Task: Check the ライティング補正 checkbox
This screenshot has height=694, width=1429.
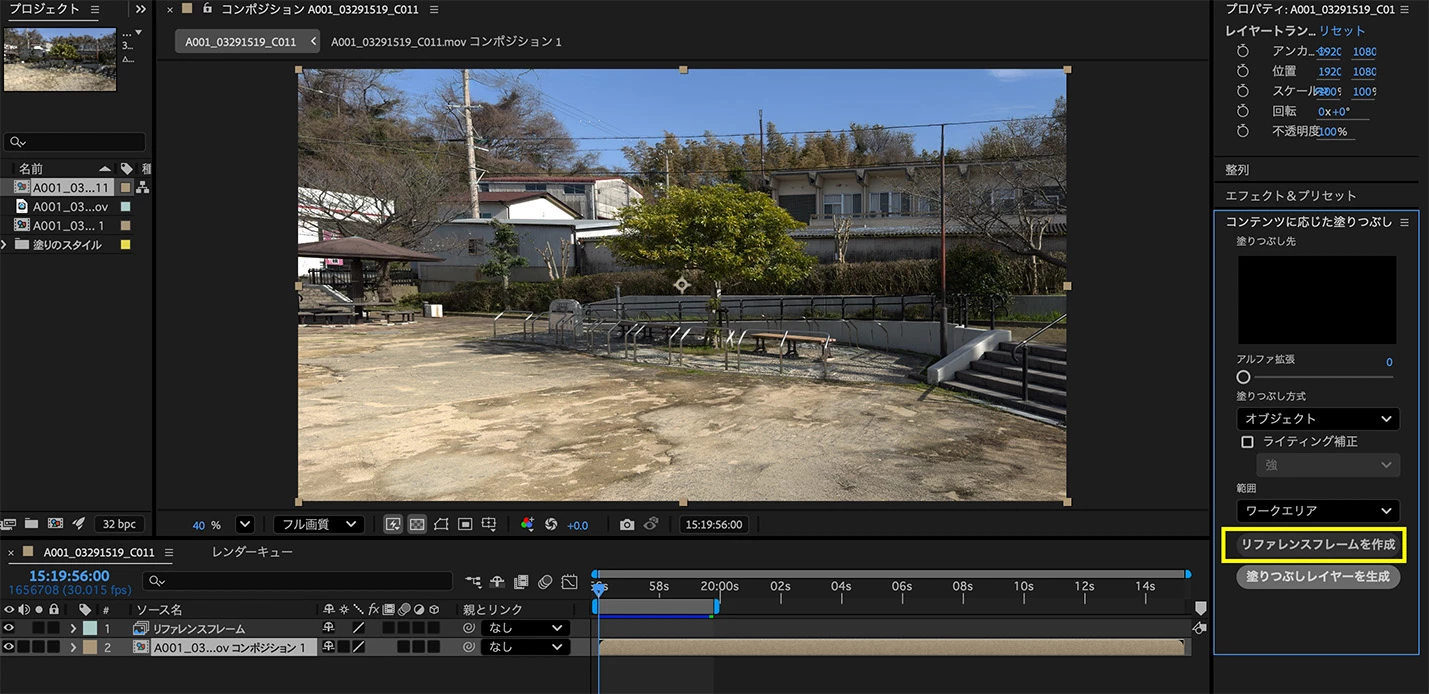Action: [x=1247, y=441]
